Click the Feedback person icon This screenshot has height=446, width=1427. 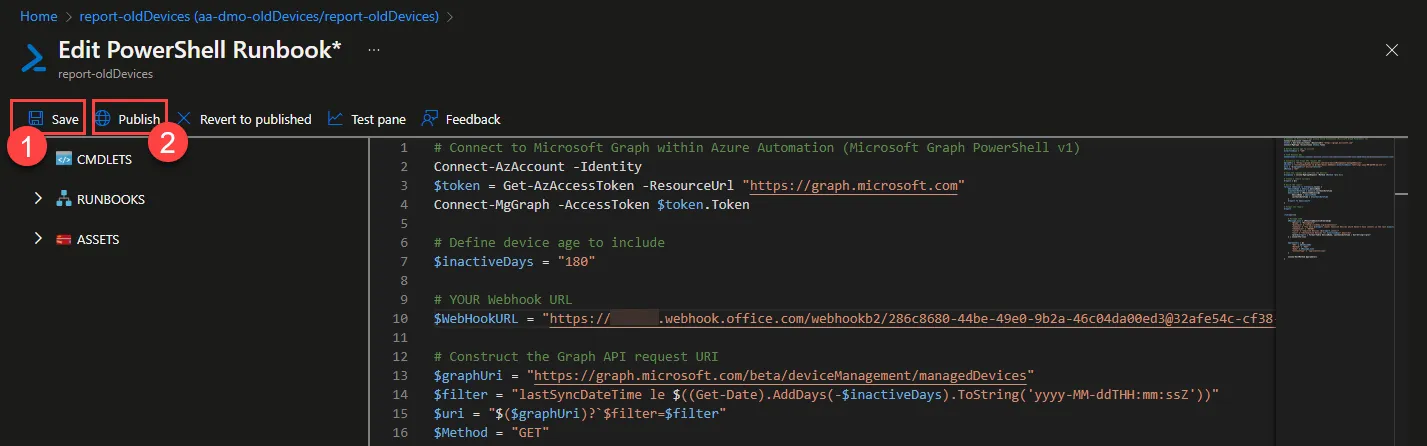pos(429,119)
